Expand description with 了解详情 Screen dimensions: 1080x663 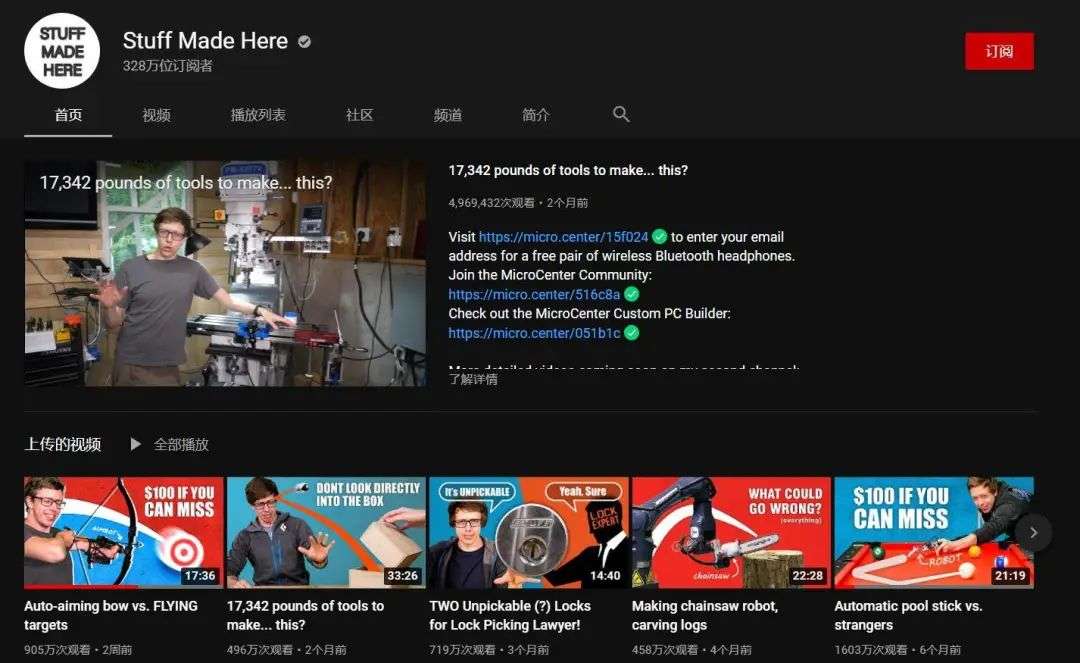click(x=473, y=379)
